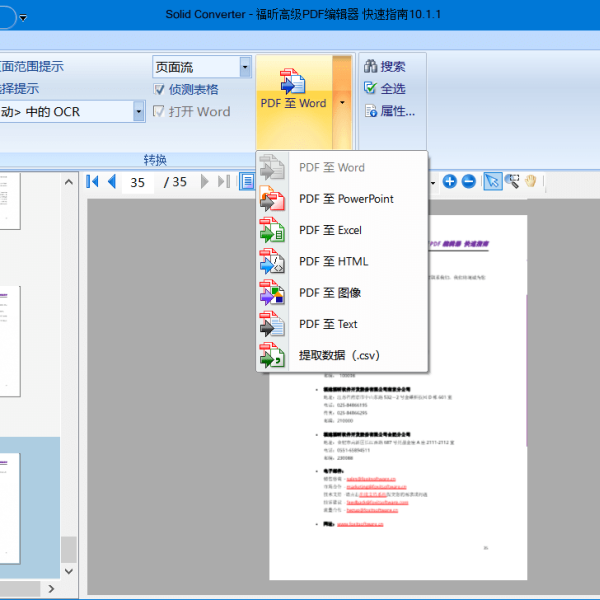Click the greyed PDF 至 Word menu icon
Image resolution: width=600 pixels, height=600 pixels.
click(272, 167)
